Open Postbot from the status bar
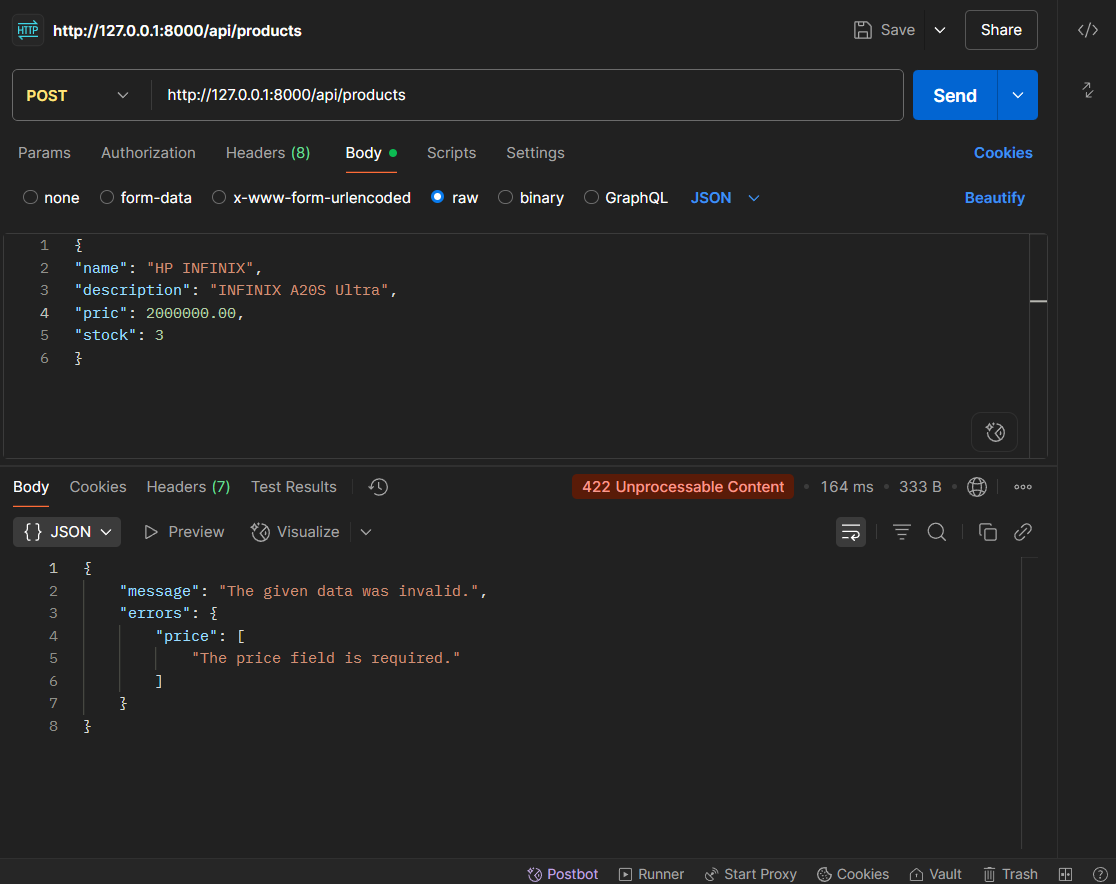 (563, 874)
